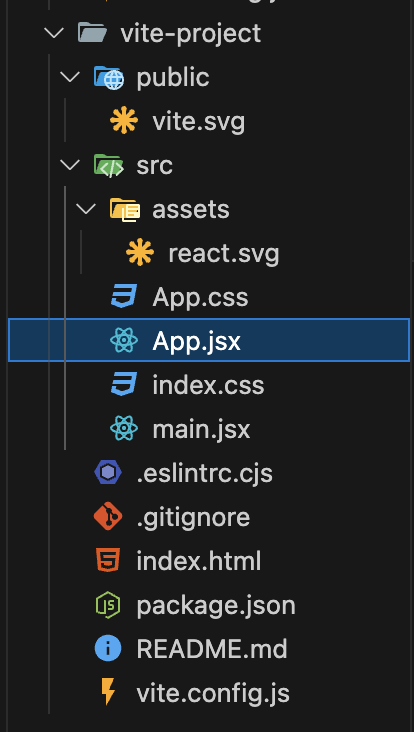Collapse the assets folder chevron
This screenshot has height=732, width=414.
coord(86,209)
